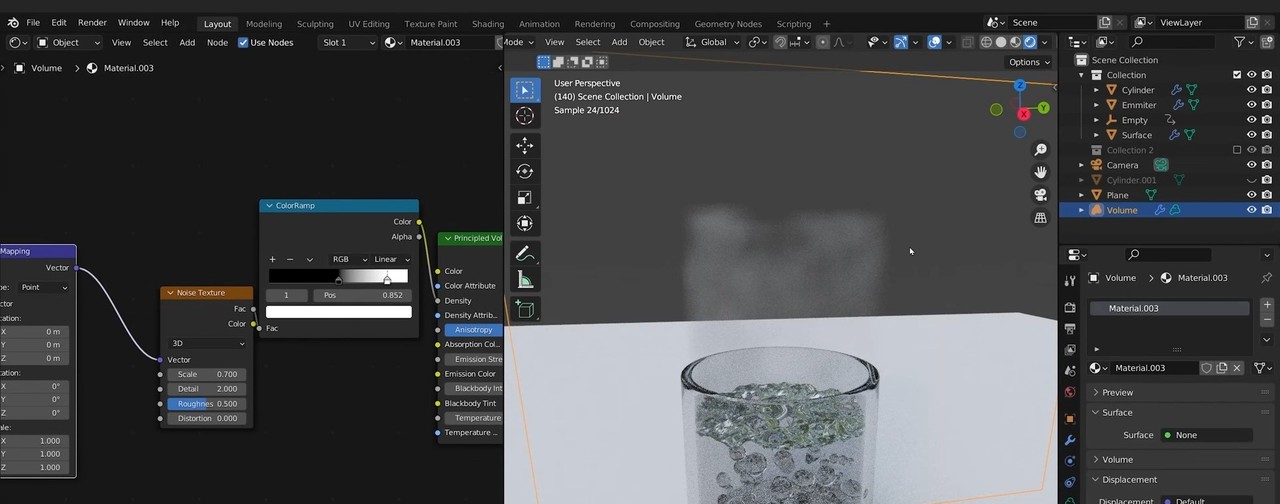Adjust the Noise Texture Roughness slider
The width and height of the screenshot is (1280, 504).
tap(207, 404)
